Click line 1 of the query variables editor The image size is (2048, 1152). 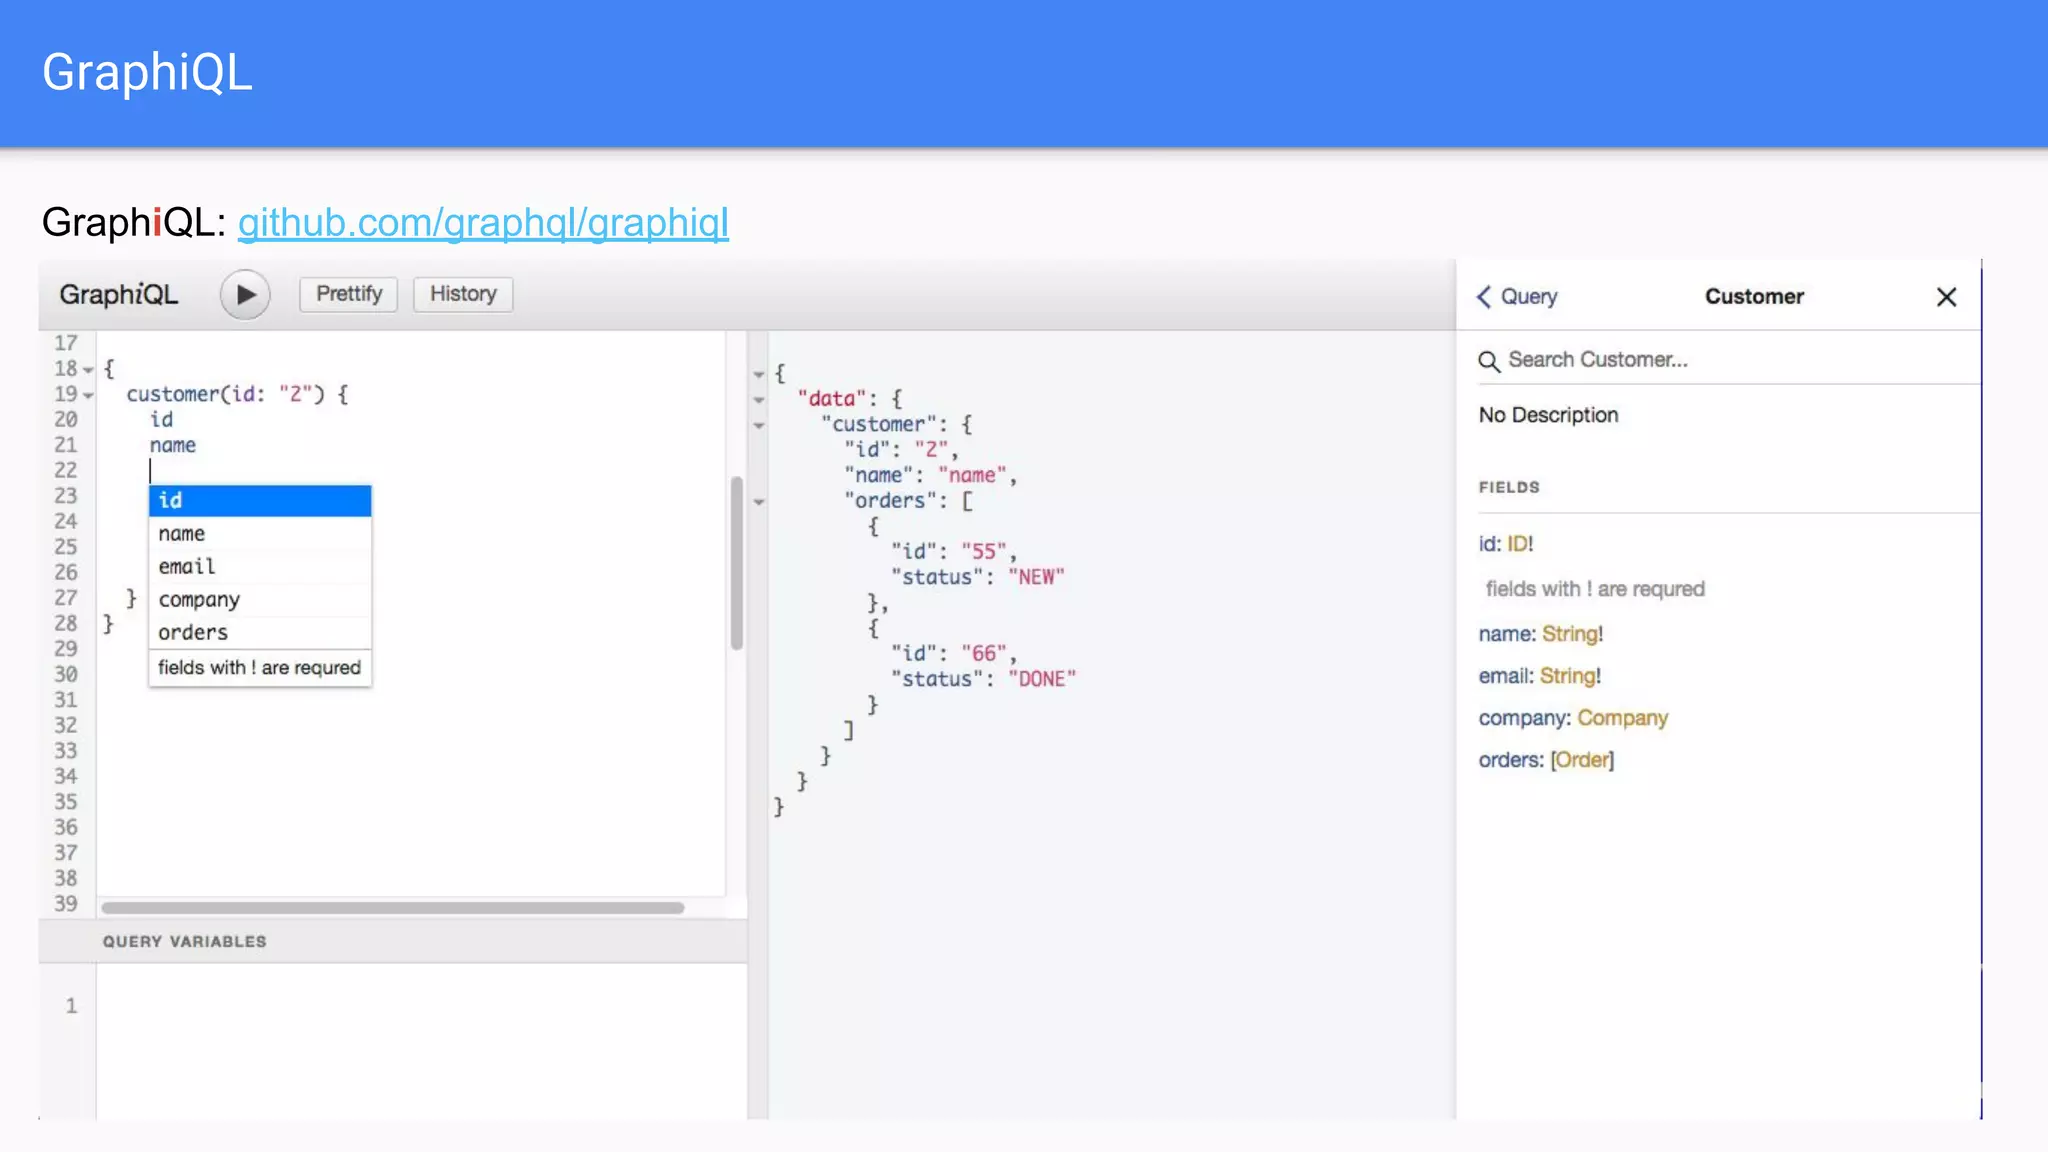point(420,1006)
